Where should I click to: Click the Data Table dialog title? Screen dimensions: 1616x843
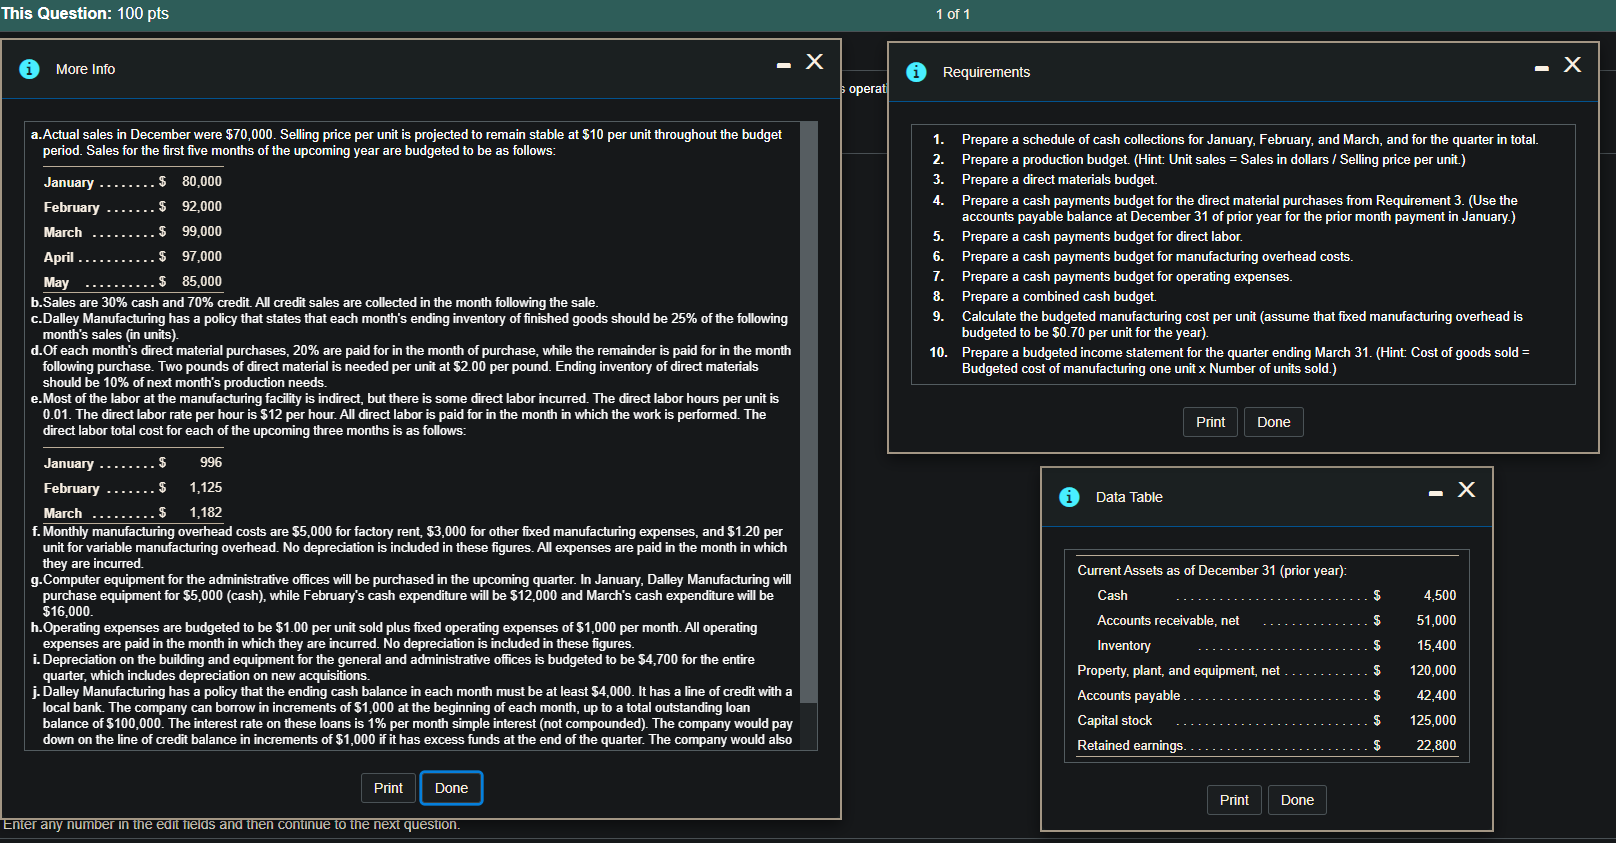1129,497
